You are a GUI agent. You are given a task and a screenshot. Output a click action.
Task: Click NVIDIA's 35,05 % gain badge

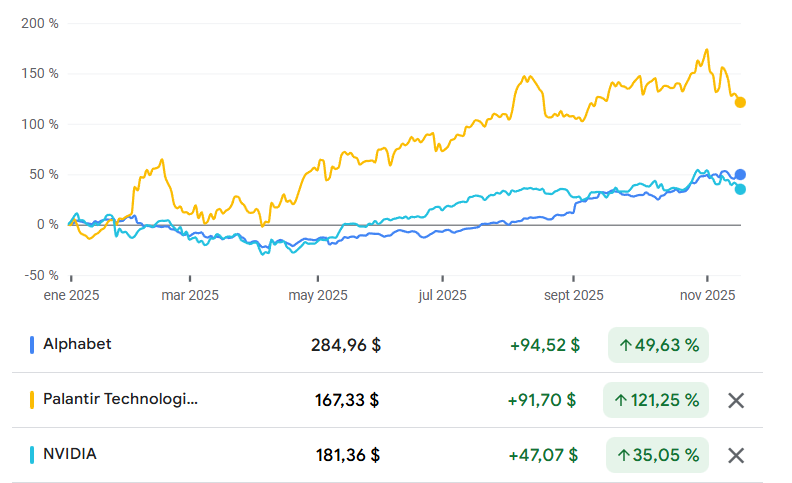(658, 455)
